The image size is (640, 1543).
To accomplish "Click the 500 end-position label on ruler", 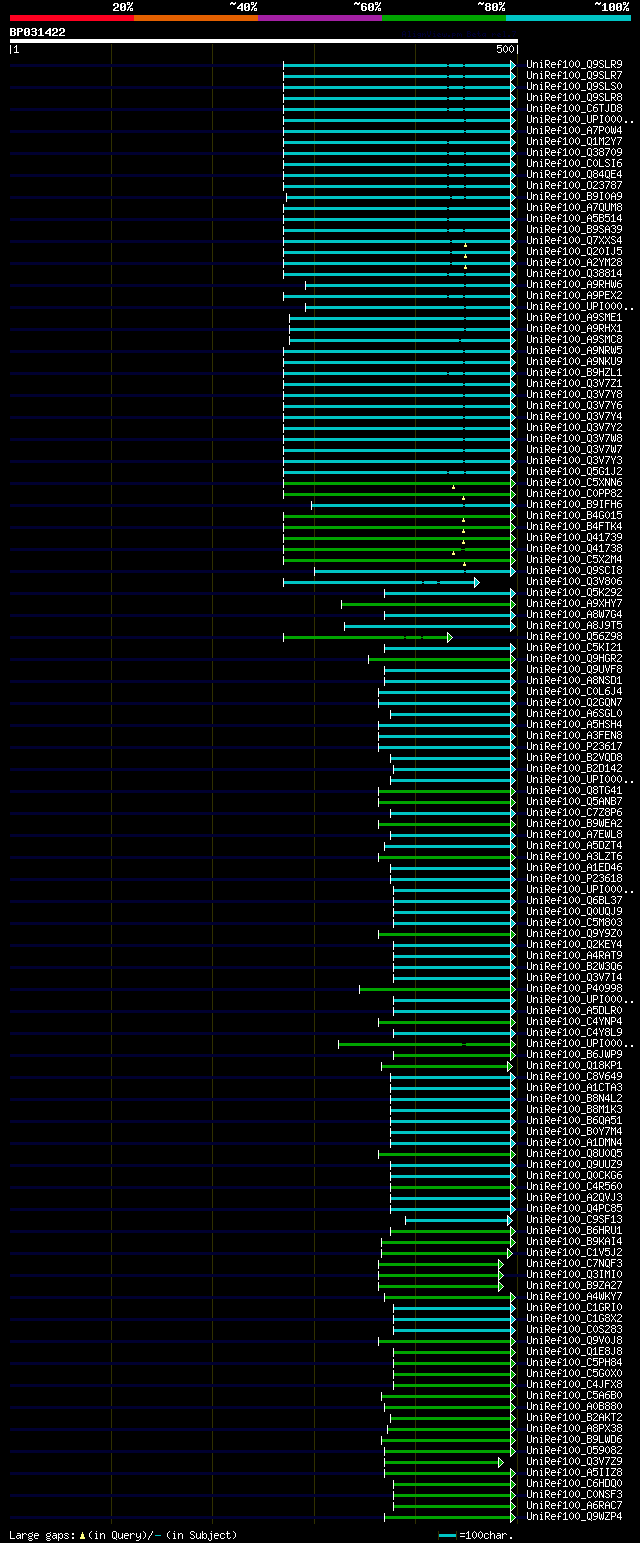I will click(x=505, y=49).
